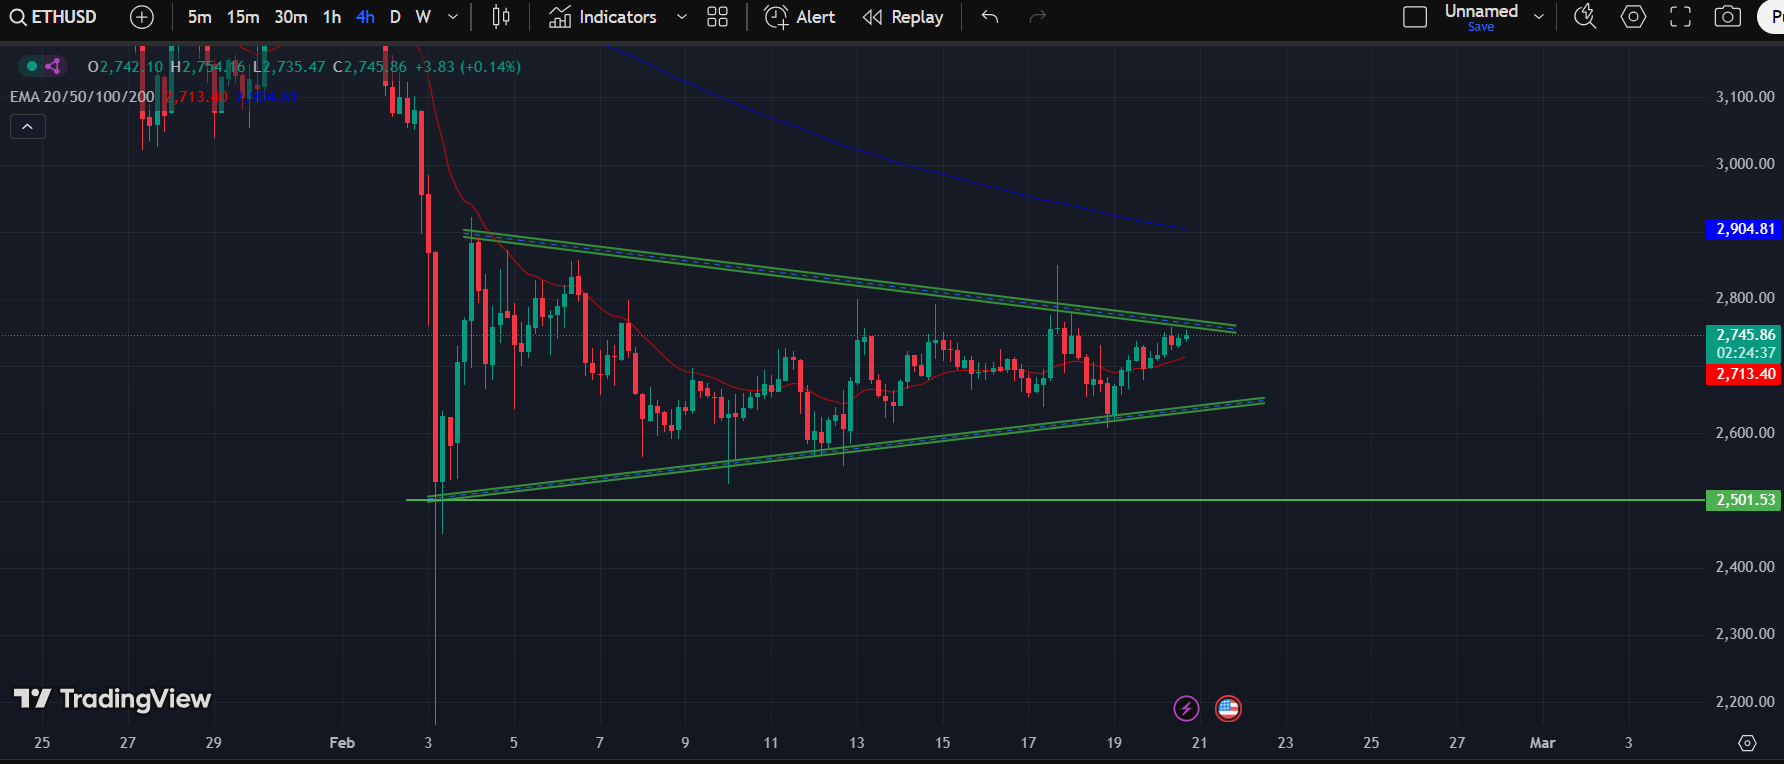
Task: Collapse the indicator legend chevron
Action: (27, 127)
